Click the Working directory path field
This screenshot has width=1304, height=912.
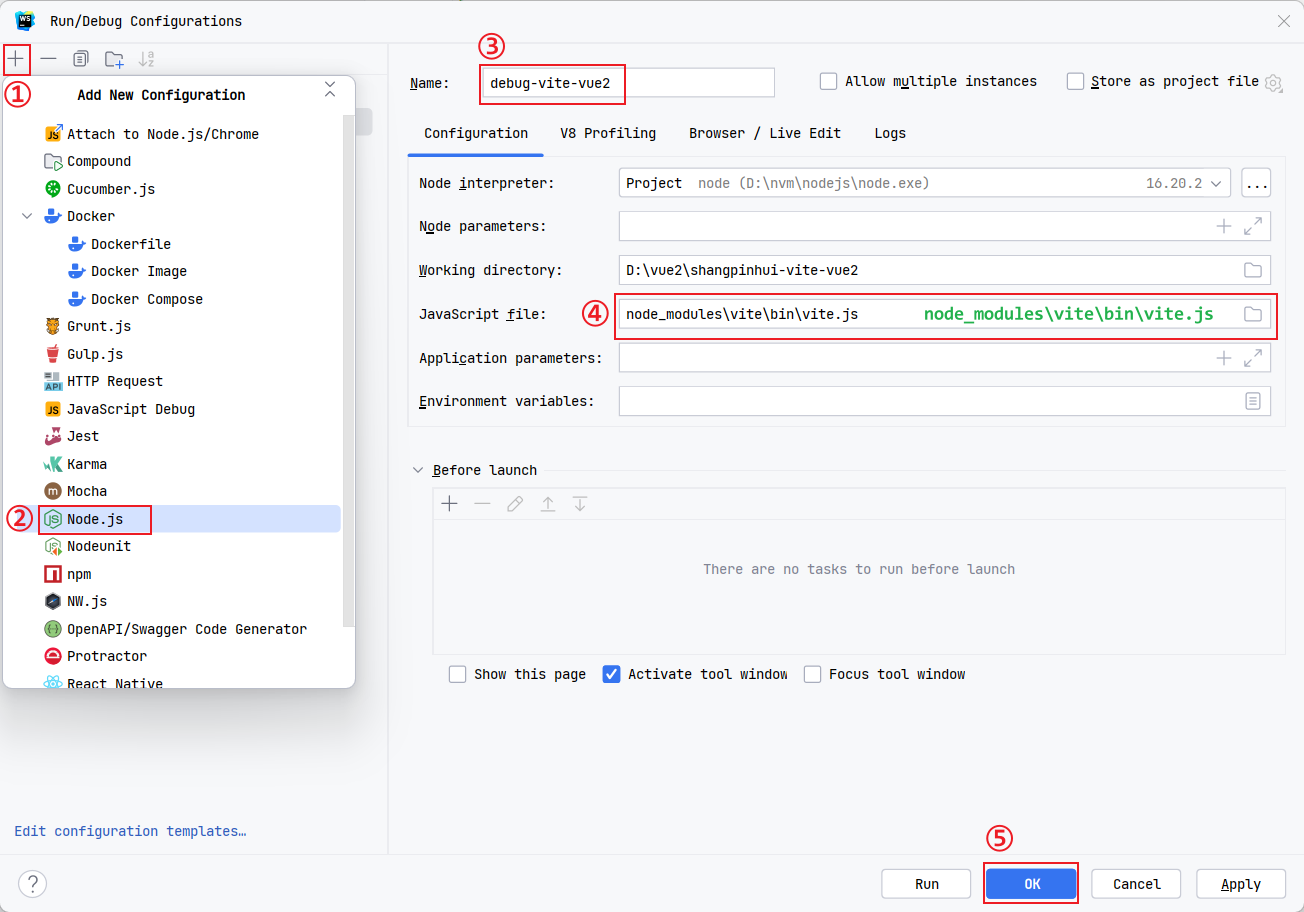(x=944, y=270)
